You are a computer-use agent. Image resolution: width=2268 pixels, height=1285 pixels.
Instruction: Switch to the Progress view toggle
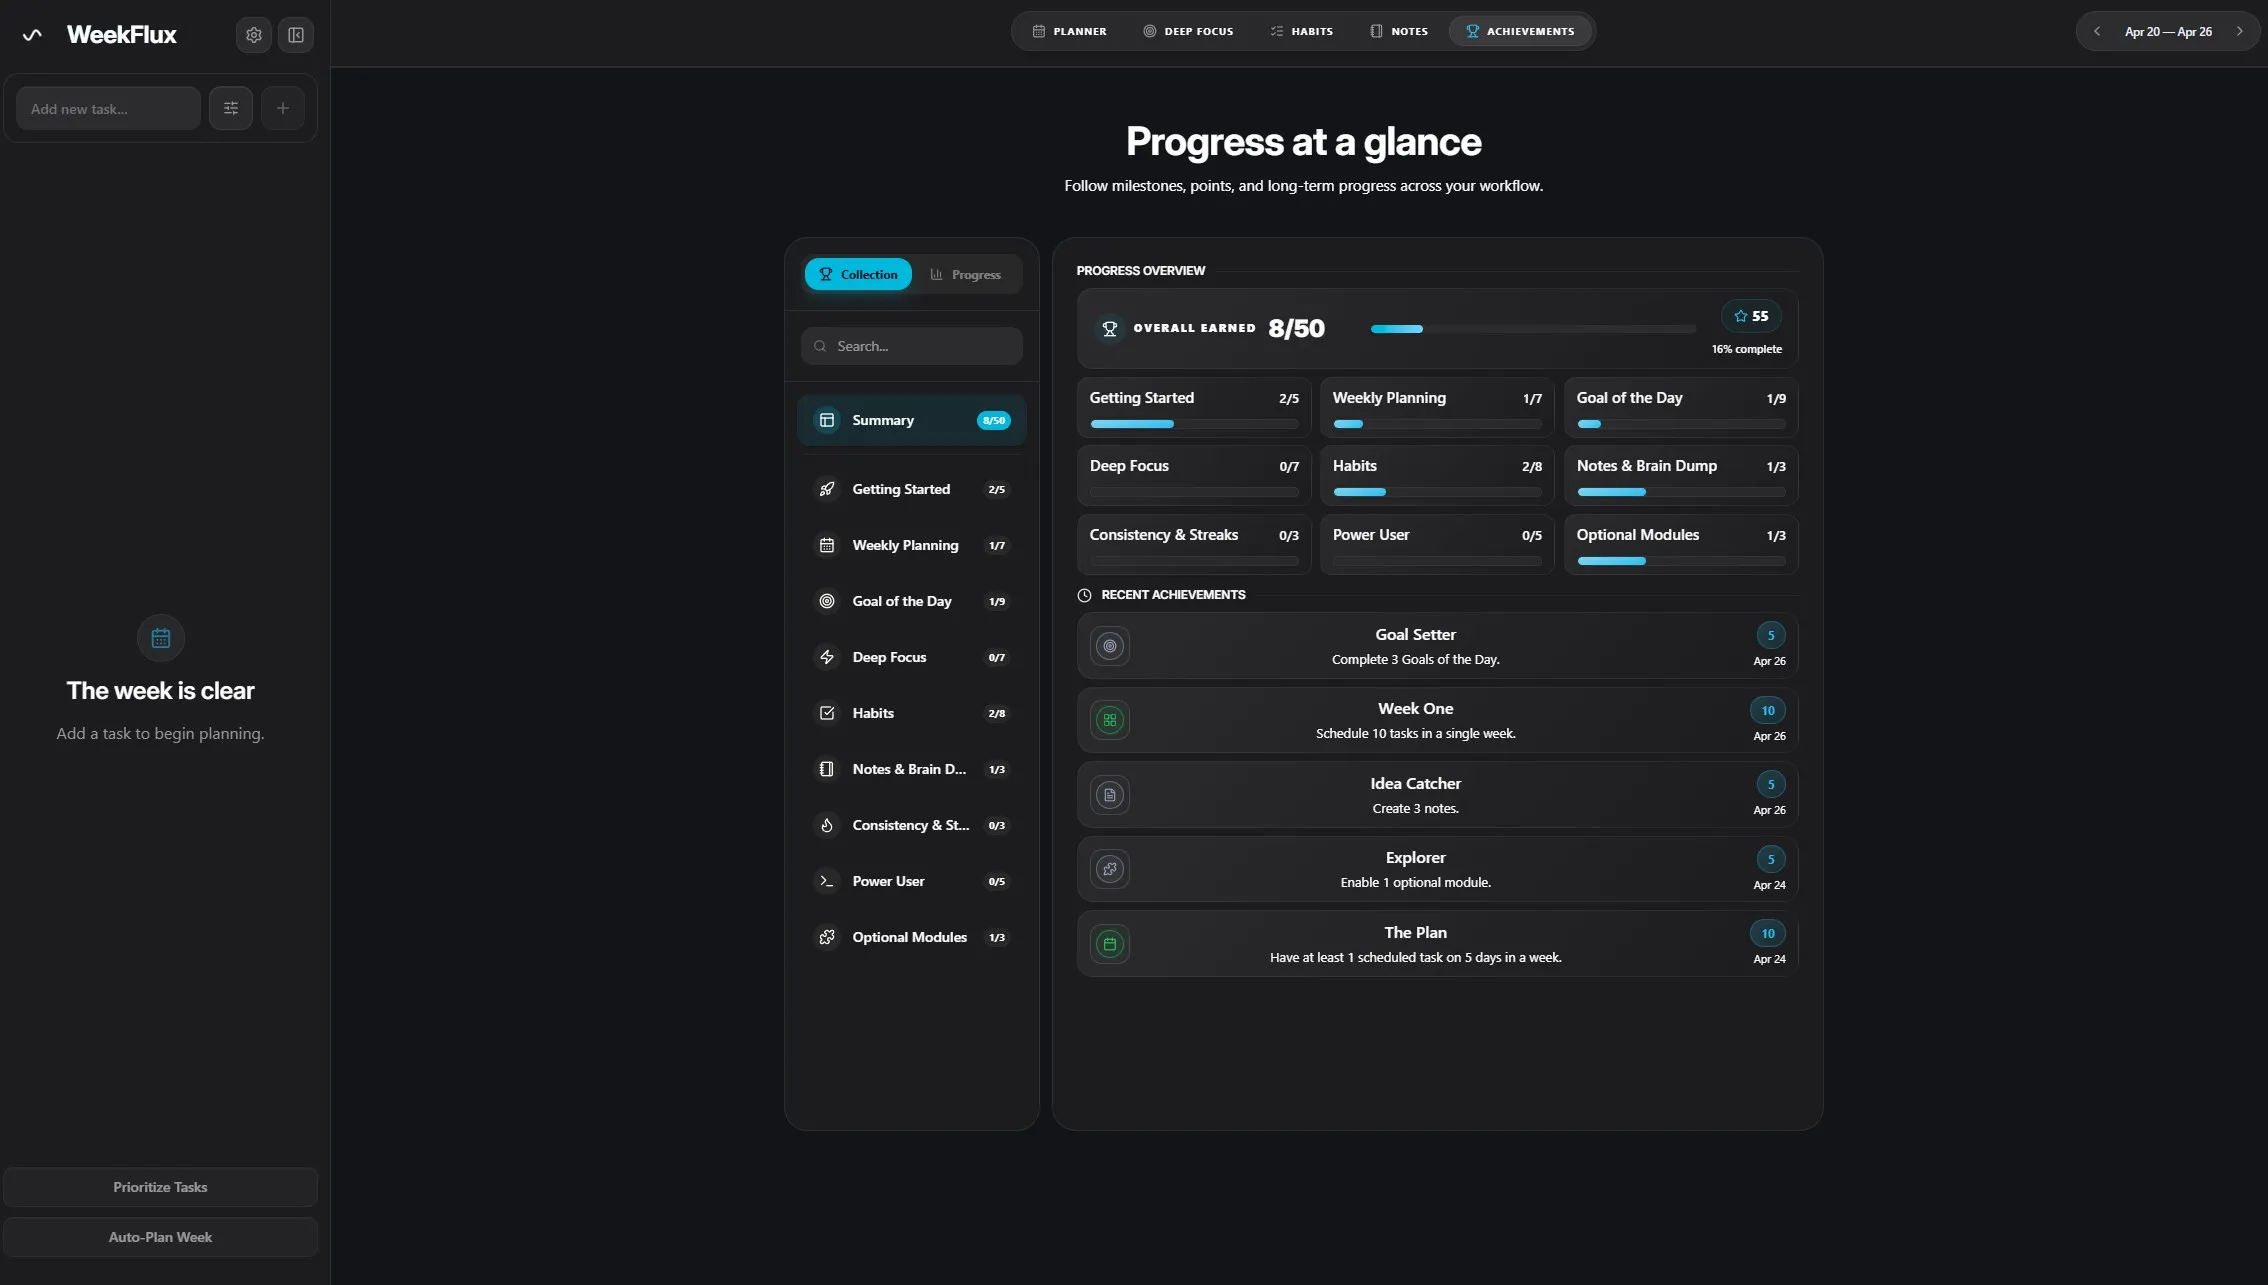point(965,274)
